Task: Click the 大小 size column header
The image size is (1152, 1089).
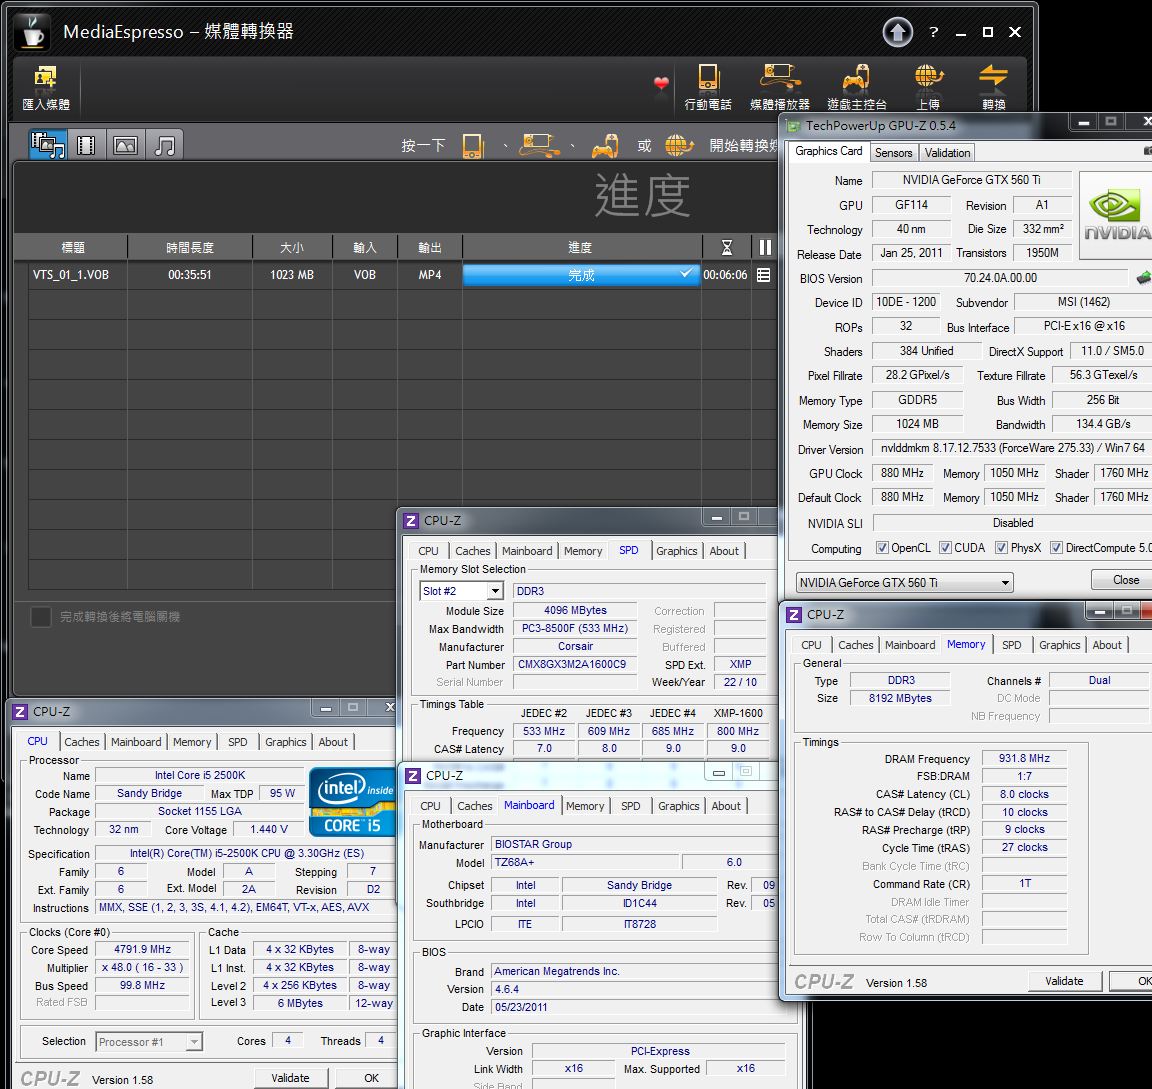Action: pyautogui.click(x=292, y=248)
